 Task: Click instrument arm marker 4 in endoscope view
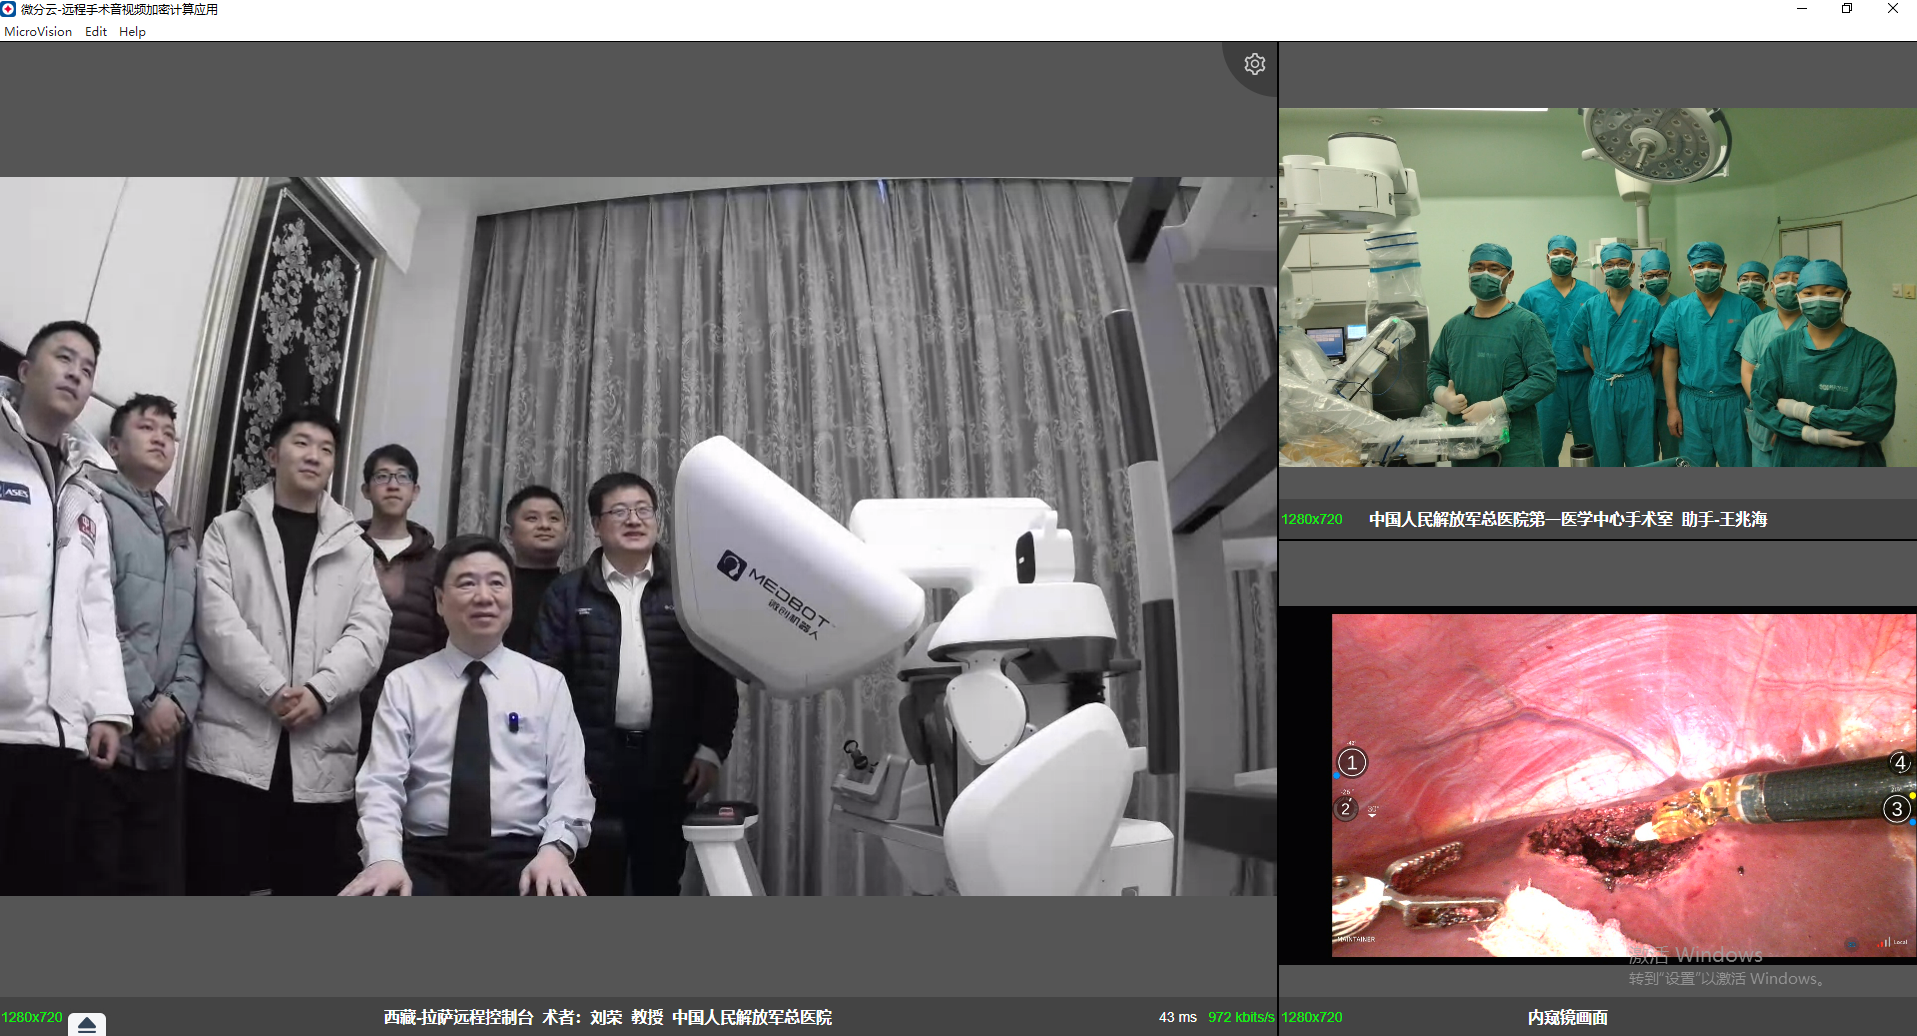click(x=1900, y=762)
